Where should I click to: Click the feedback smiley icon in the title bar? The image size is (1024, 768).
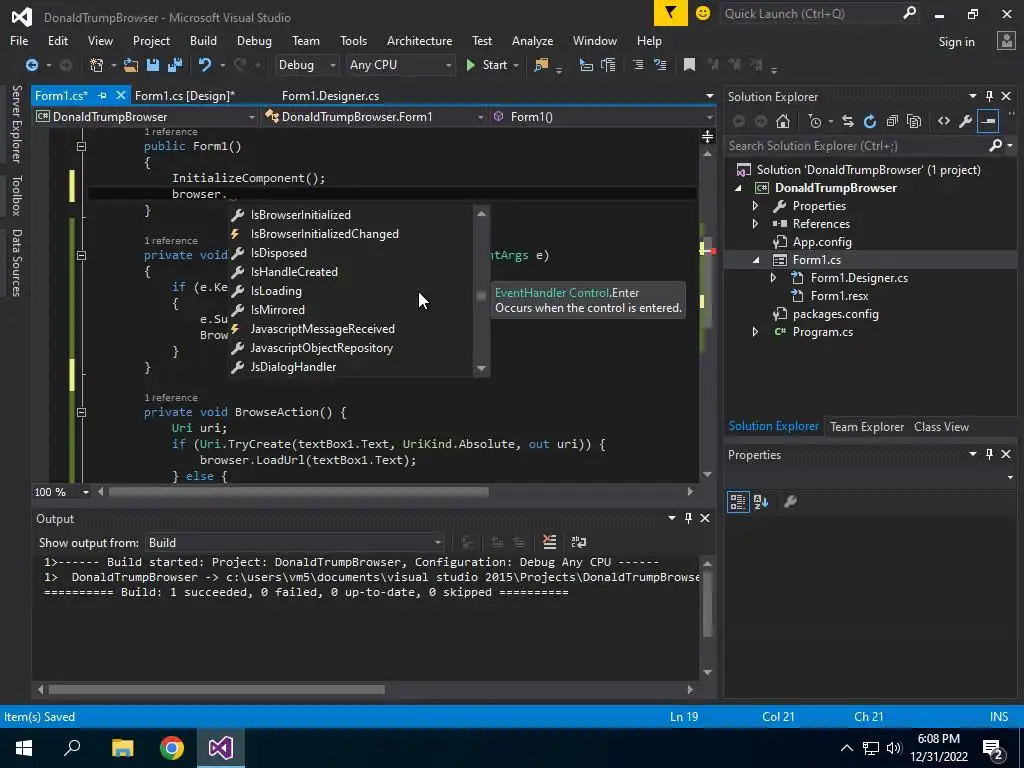tap(703, 13)
